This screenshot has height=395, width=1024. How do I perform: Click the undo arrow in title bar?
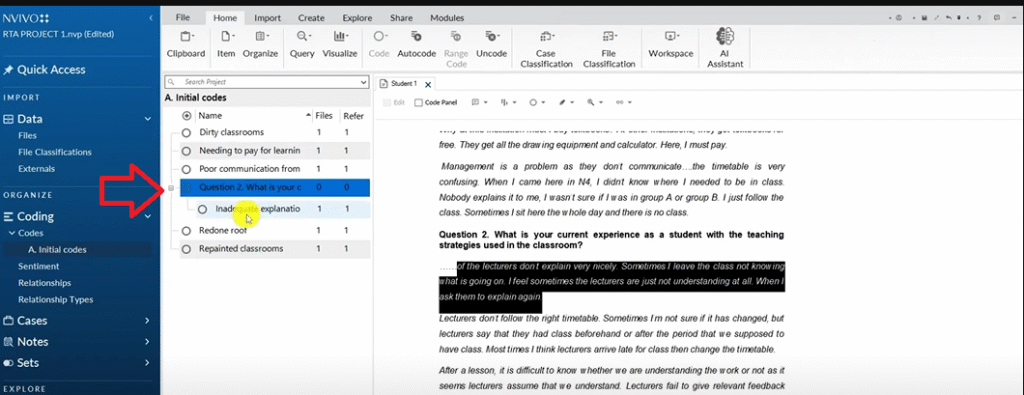click(x=948, y=17)
